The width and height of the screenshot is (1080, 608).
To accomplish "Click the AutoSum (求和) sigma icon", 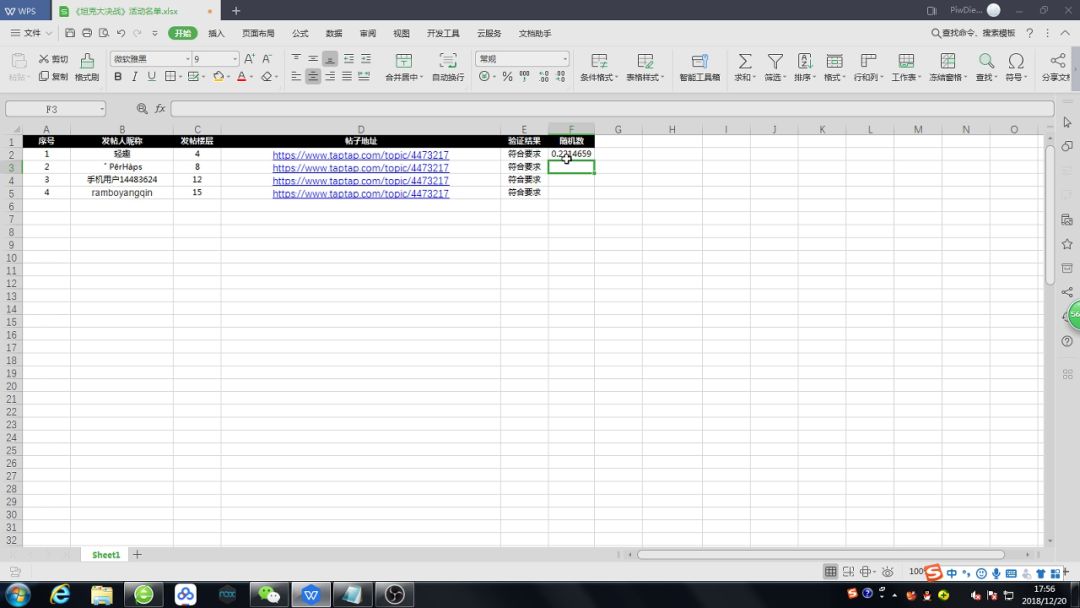I will [744, 61].
